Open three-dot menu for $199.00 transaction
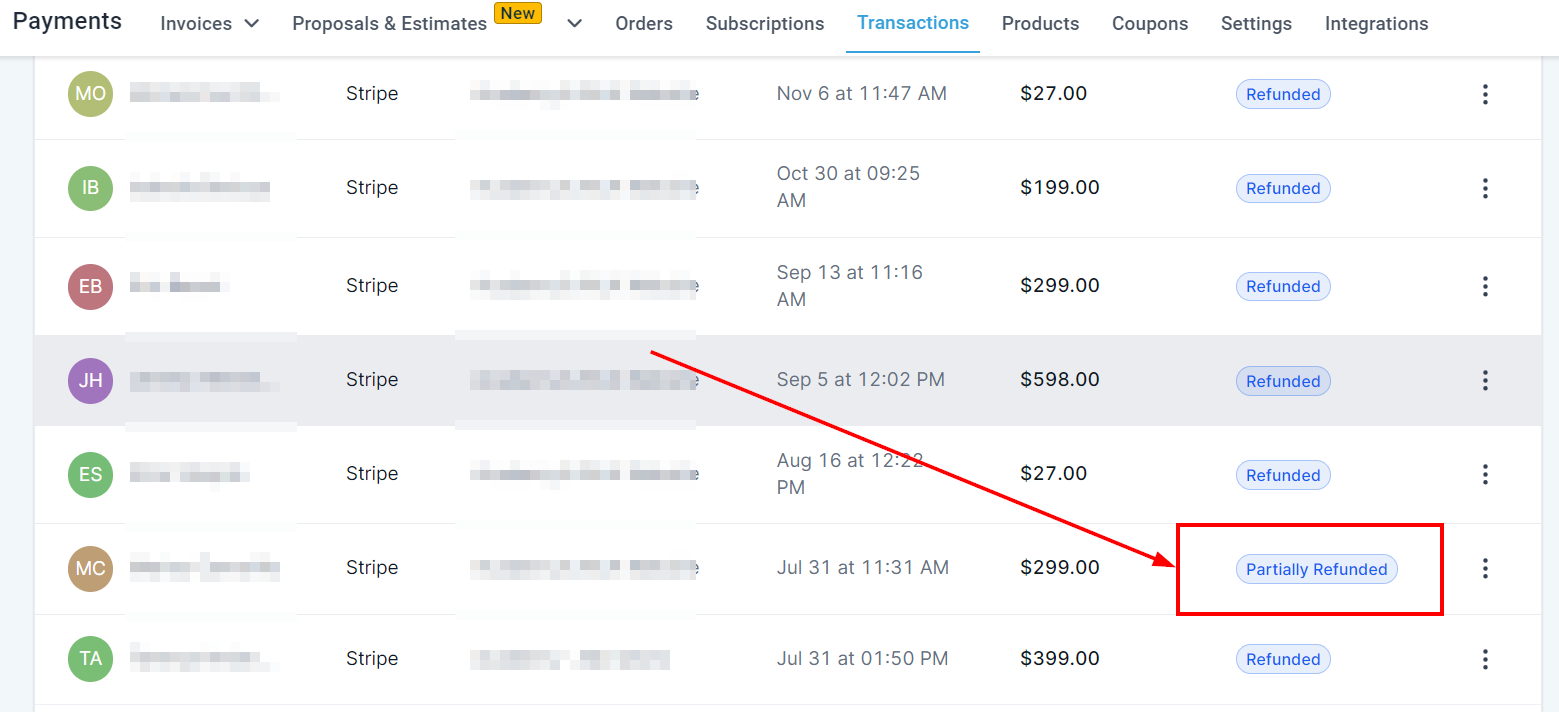 point(1485,188)
